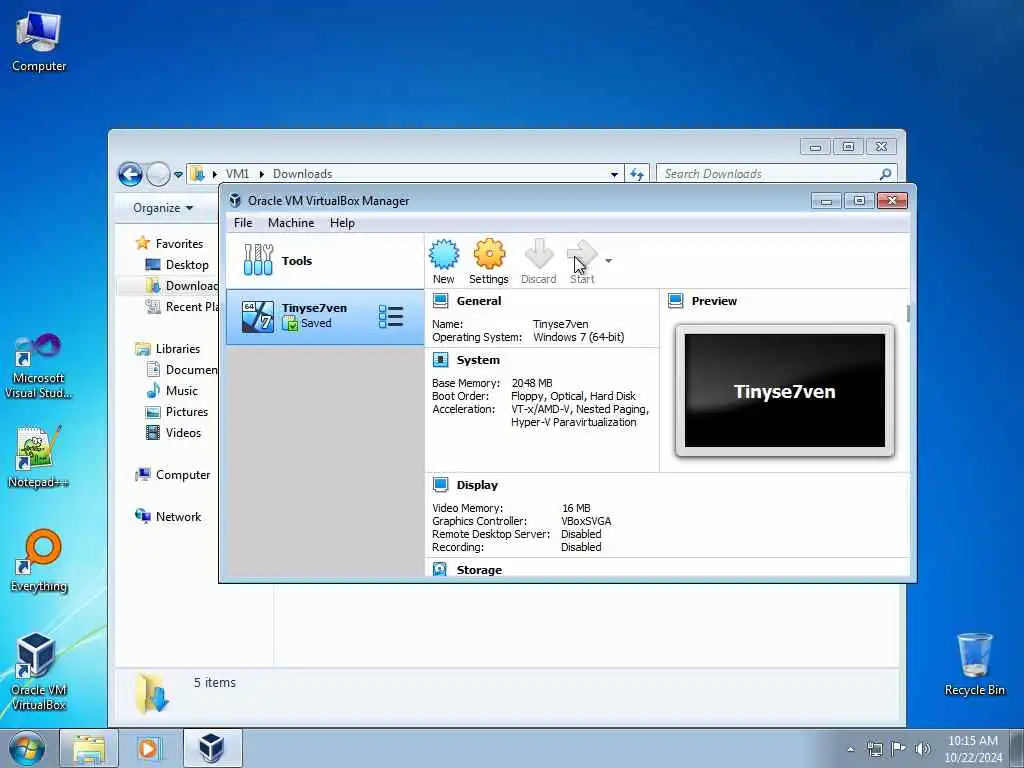This screenshot has height=768, width=1024.
Task: Open the Tinyse7ven machine tools menu icon
Action: pos(391,317)
